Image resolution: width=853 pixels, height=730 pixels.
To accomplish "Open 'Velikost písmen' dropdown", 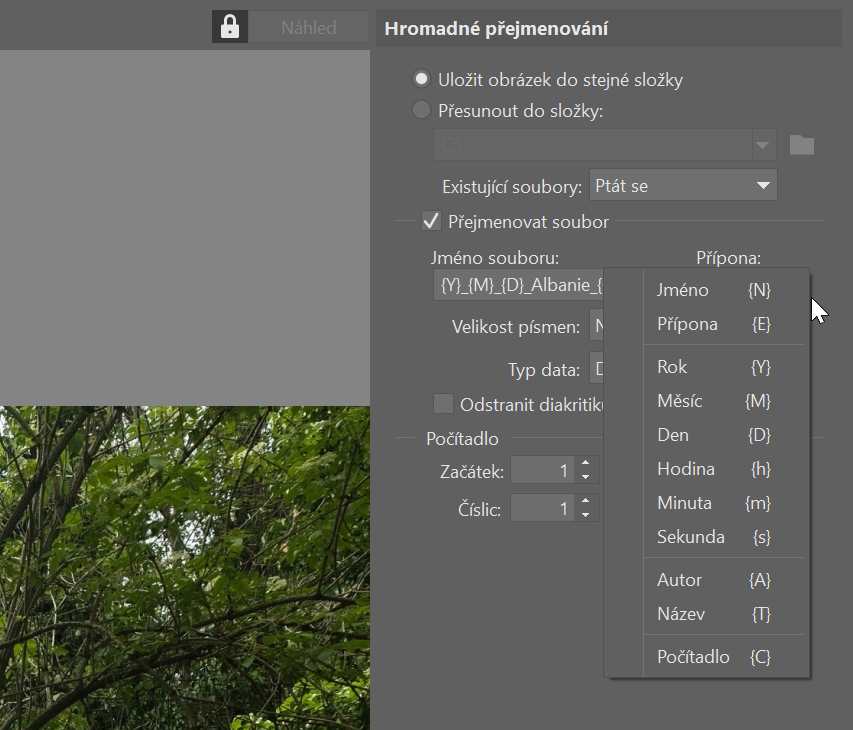I will coord(598,326).
